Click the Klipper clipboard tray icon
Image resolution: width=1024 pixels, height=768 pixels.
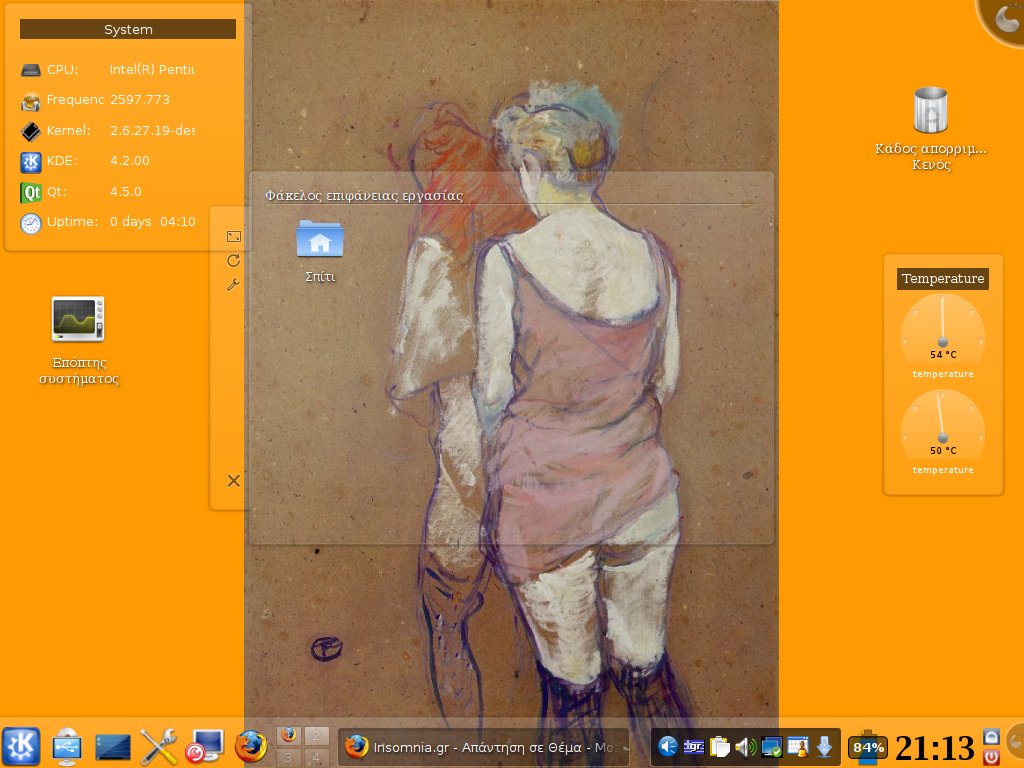click(x=720, y=746)
